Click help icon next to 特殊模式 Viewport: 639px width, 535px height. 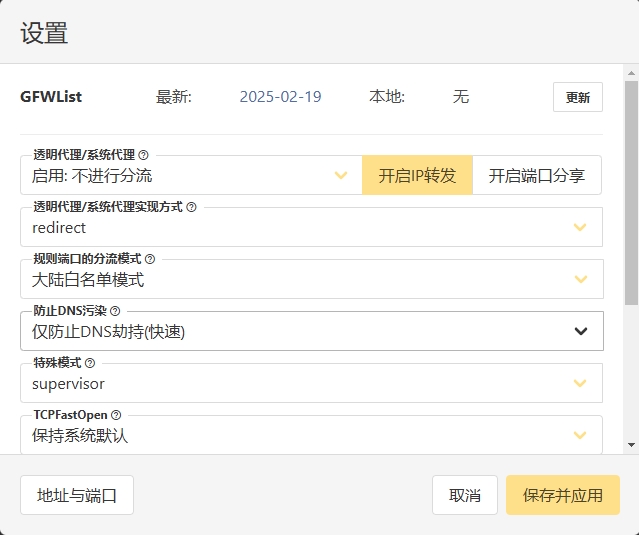click(90, 363)
